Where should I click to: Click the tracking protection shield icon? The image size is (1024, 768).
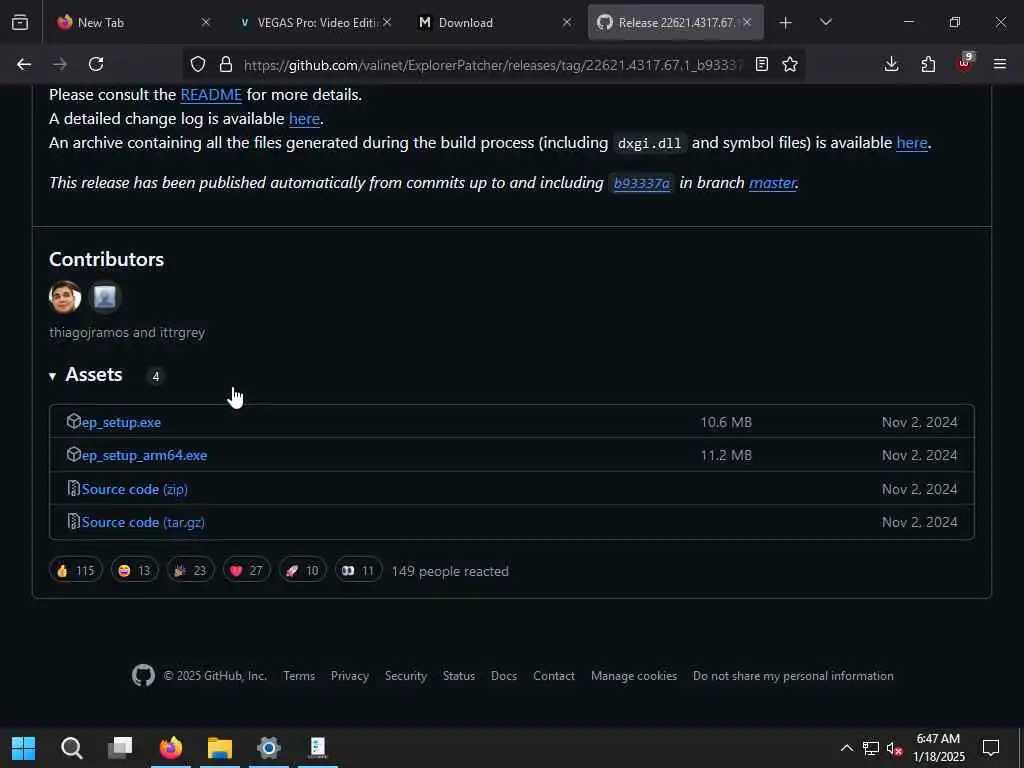(x=198, y=64)
